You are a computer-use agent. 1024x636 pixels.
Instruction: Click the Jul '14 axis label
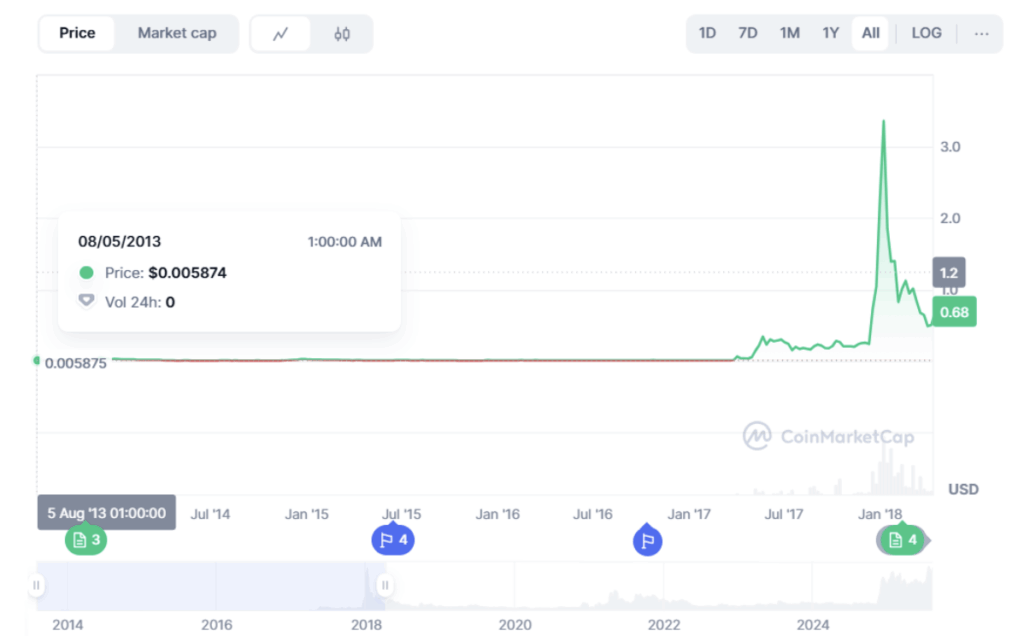[210, 514]
